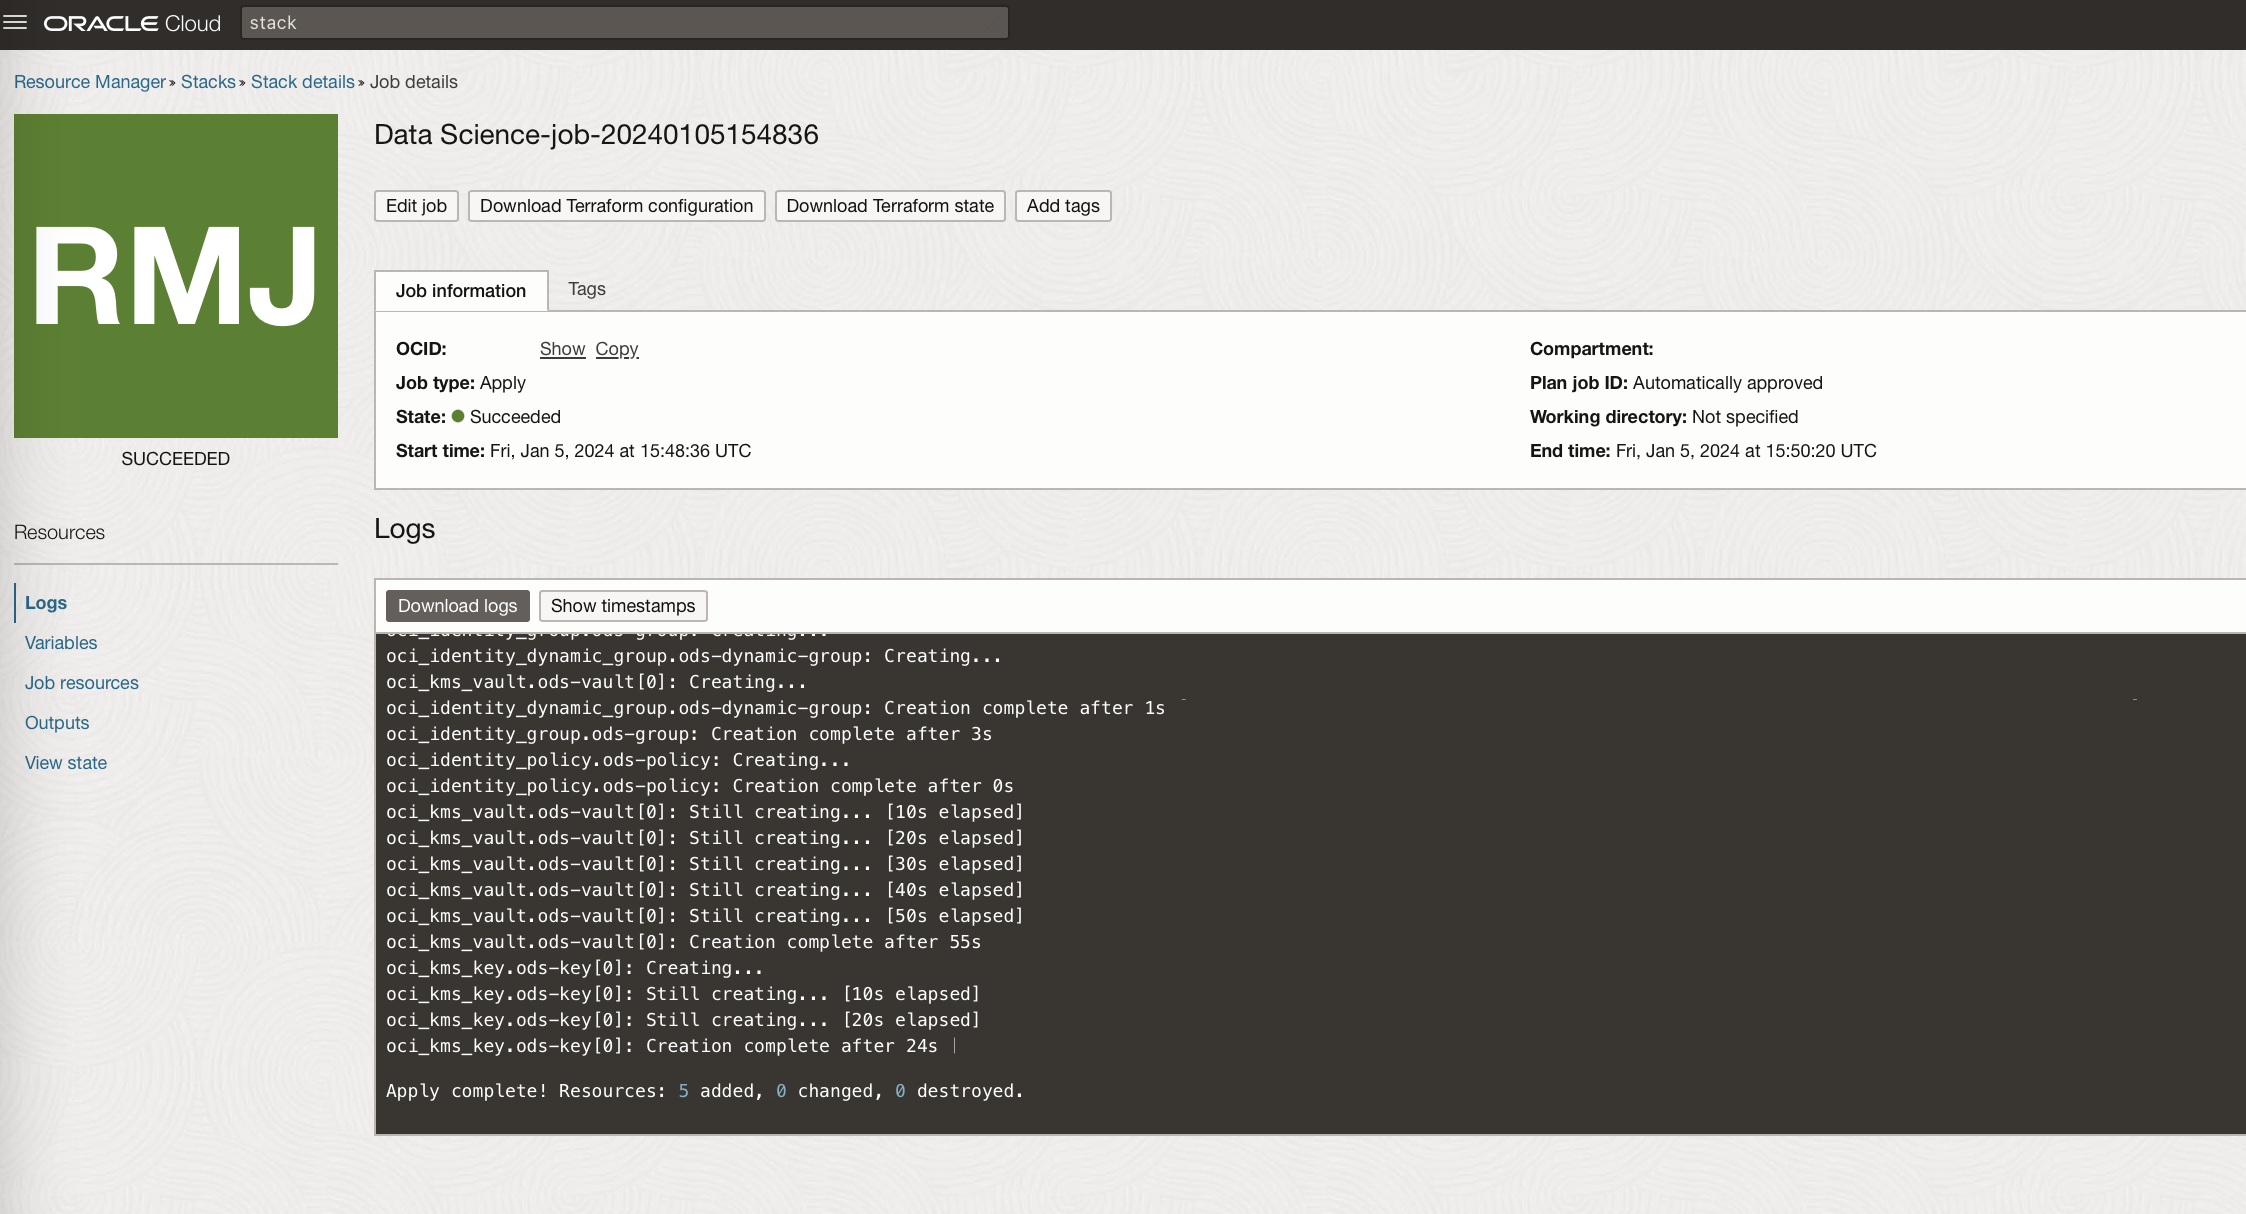Download the Terraform state
2246x1214 pixels.
click(x=889, y=206)
